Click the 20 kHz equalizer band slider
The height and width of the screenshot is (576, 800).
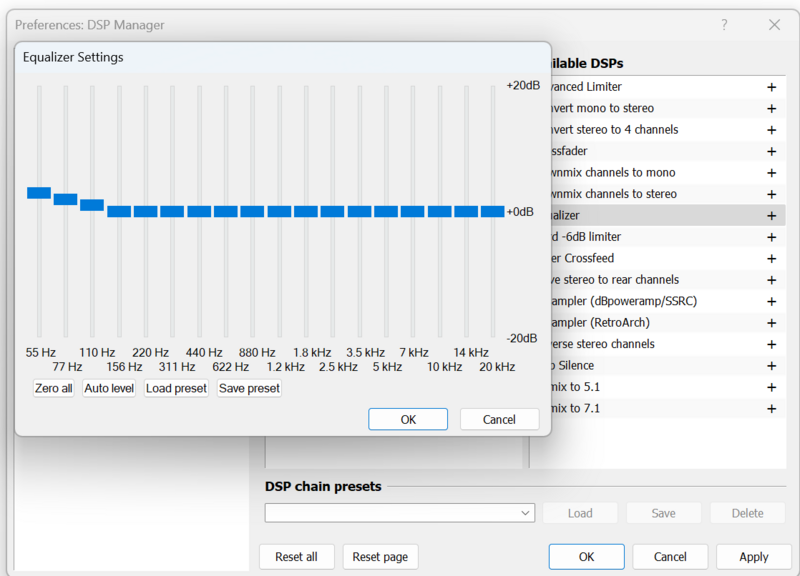493,211
